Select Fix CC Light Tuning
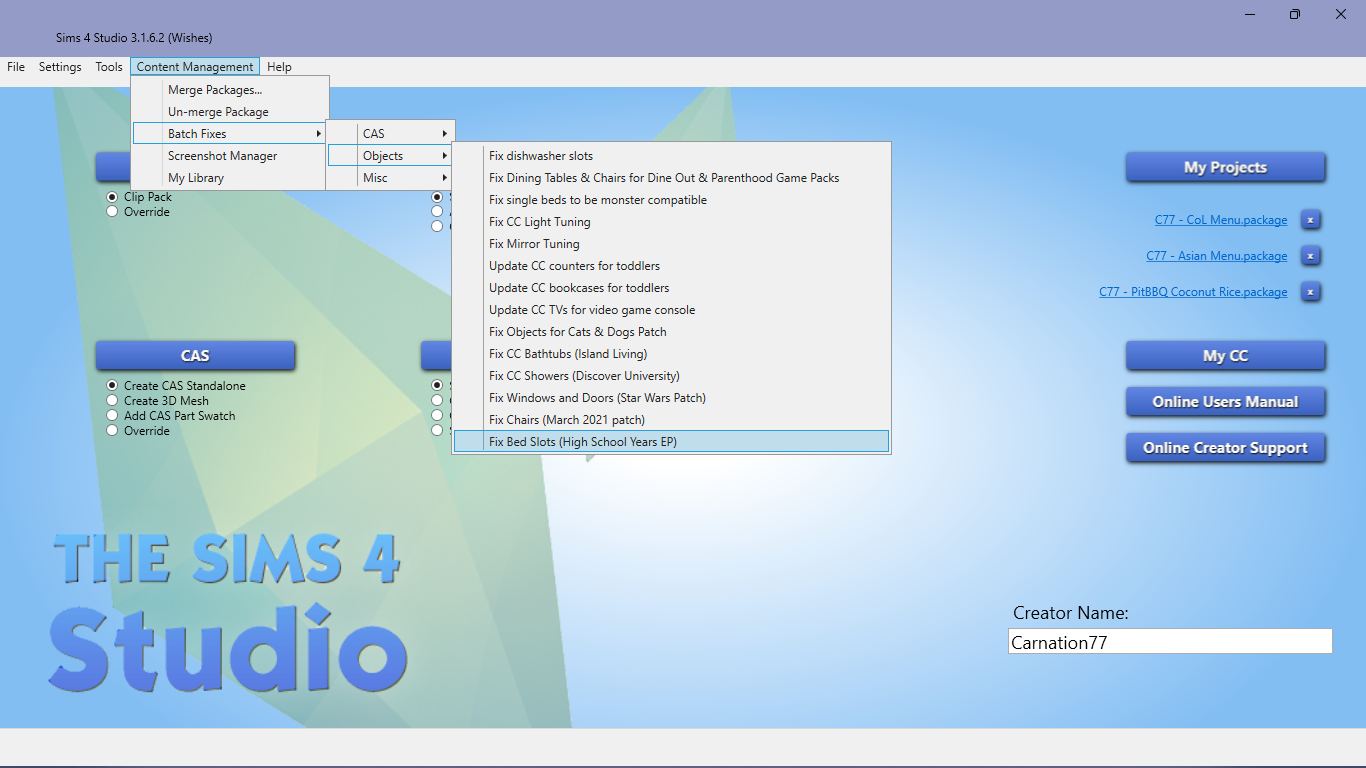The width and height of the screenshot is (1366, 768). (x=671, y=222)
